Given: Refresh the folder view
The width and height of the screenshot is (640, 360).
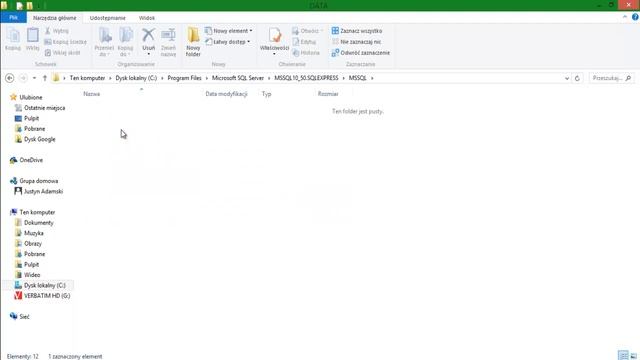Looking at the screenshot, I should point(577,78).
